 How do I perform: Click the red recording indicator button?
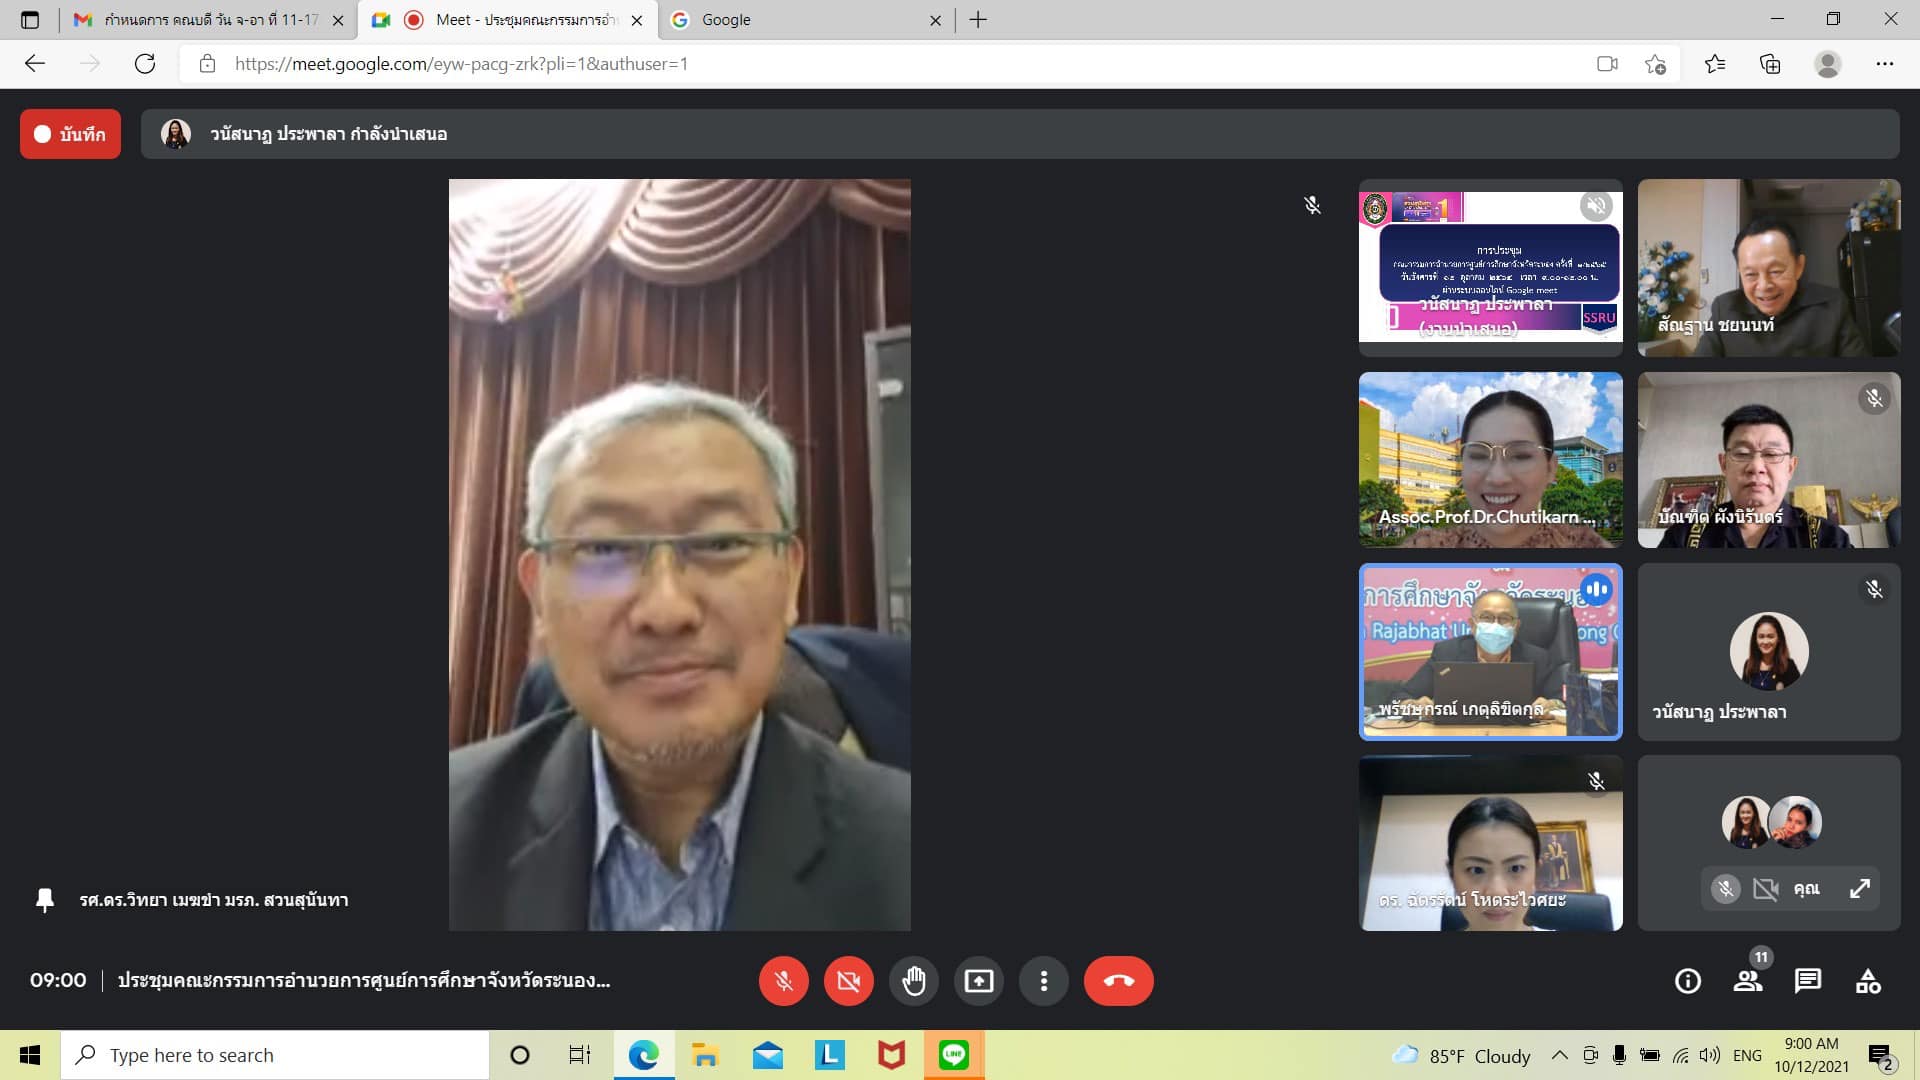70,134
